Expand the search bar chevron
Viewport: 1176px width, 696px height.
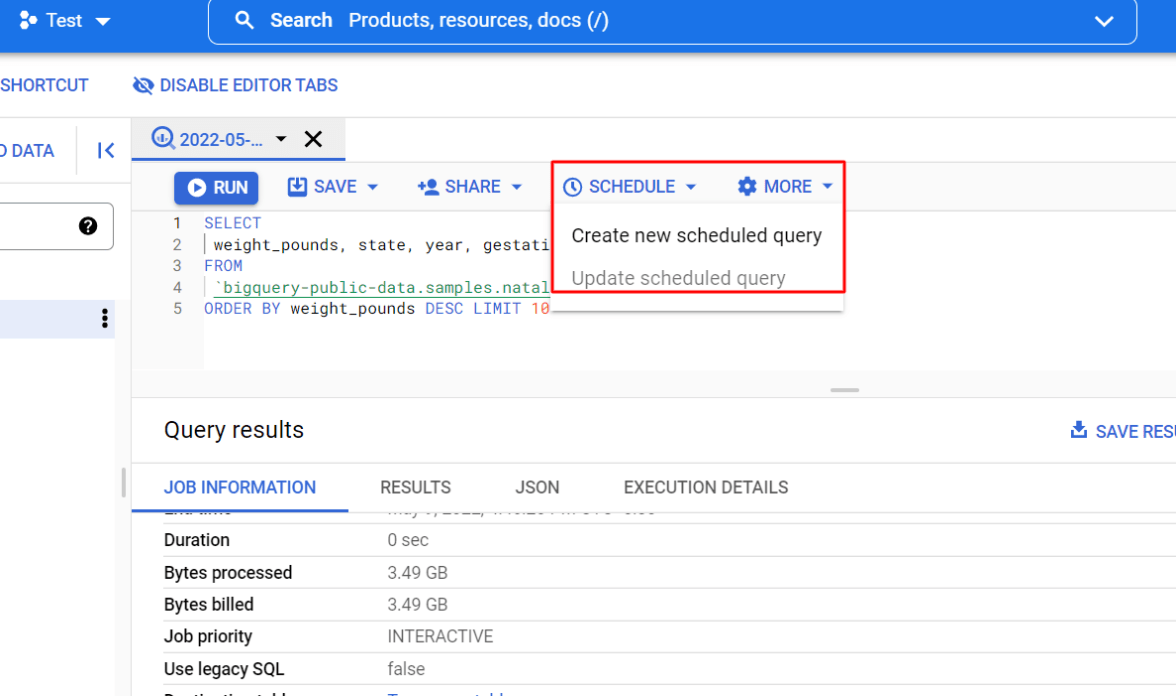coord(1104,21)
